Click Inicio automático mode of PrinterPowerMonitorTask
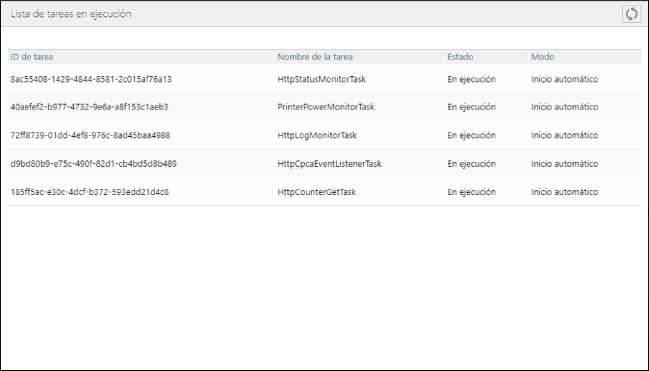Viewport: 649px width, 371px height. pos(565,107)
